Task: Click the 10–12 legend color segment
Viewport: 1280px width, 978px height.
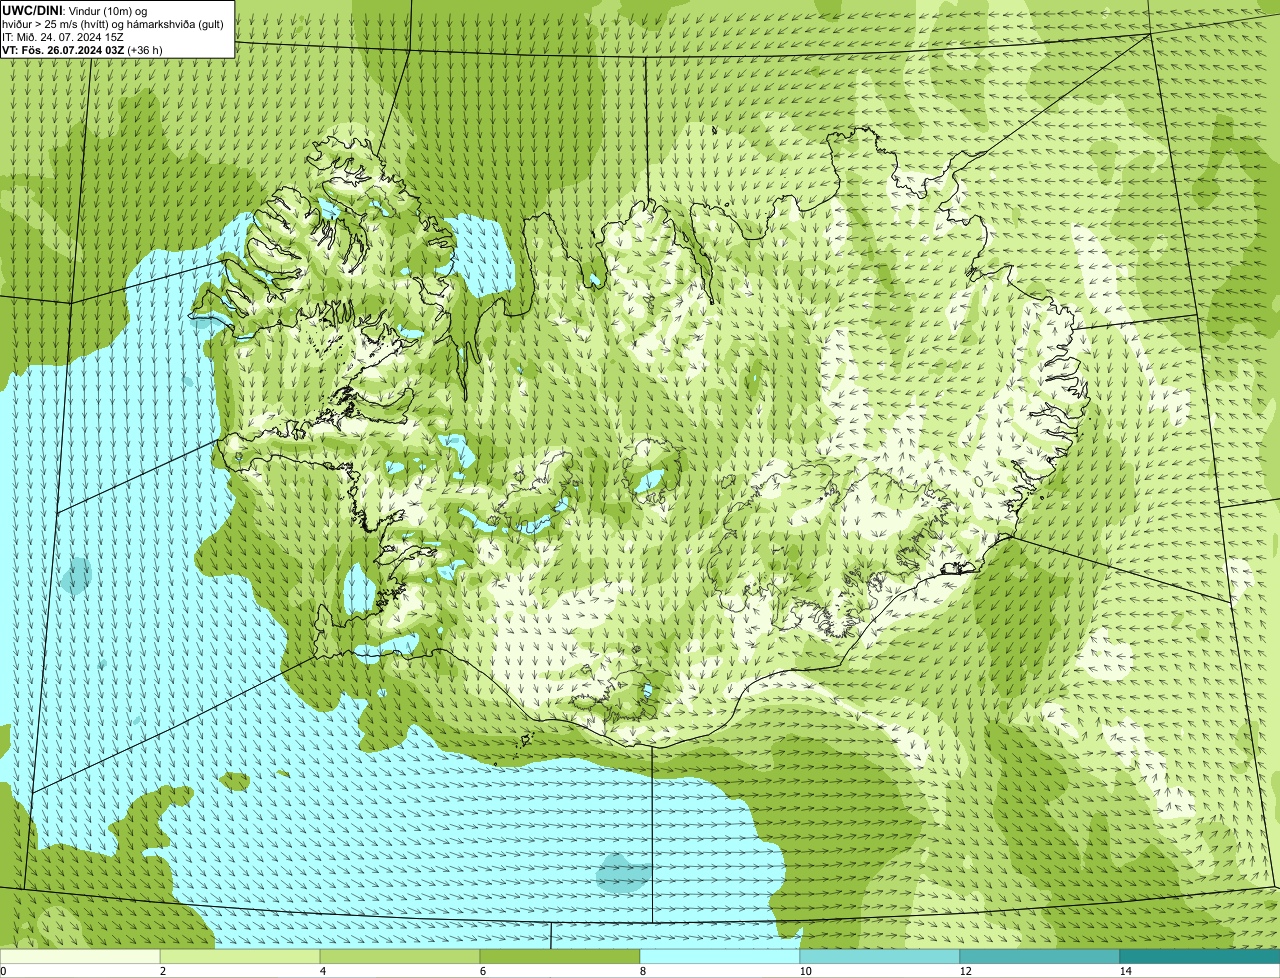Action: click(880, 957)
